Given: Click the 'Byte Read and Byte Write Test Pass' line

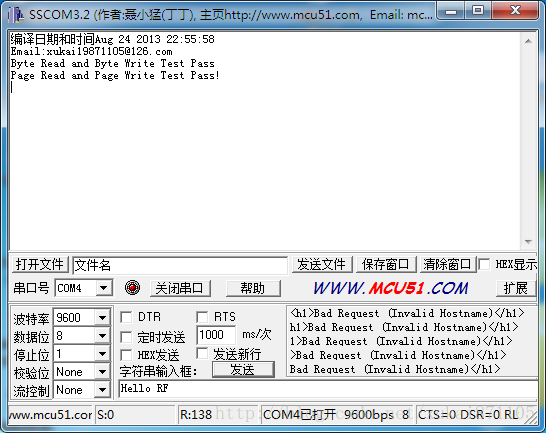Looking at the screenshot, I should tap(112, 63).
